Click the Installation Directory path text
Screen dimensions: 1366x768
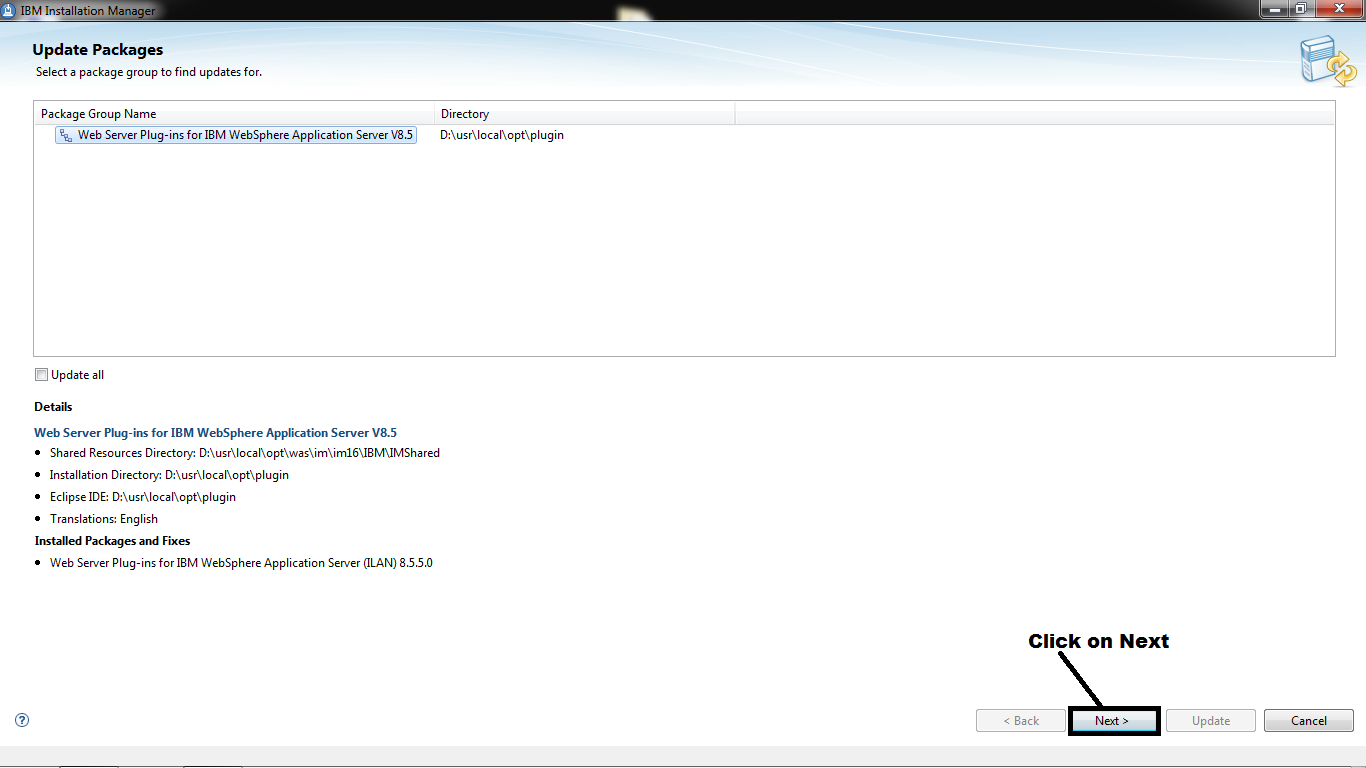pos(169,474)
